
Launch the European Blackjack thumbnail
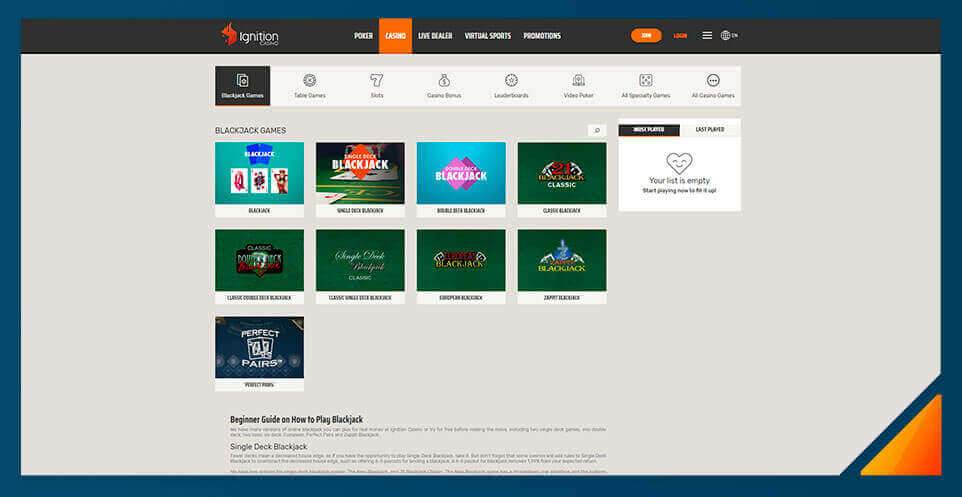[461, 260]
